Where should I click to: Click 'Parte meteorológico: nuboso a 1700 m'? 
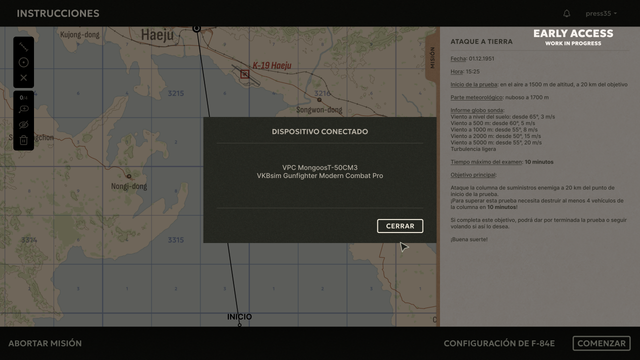point(500,98)
